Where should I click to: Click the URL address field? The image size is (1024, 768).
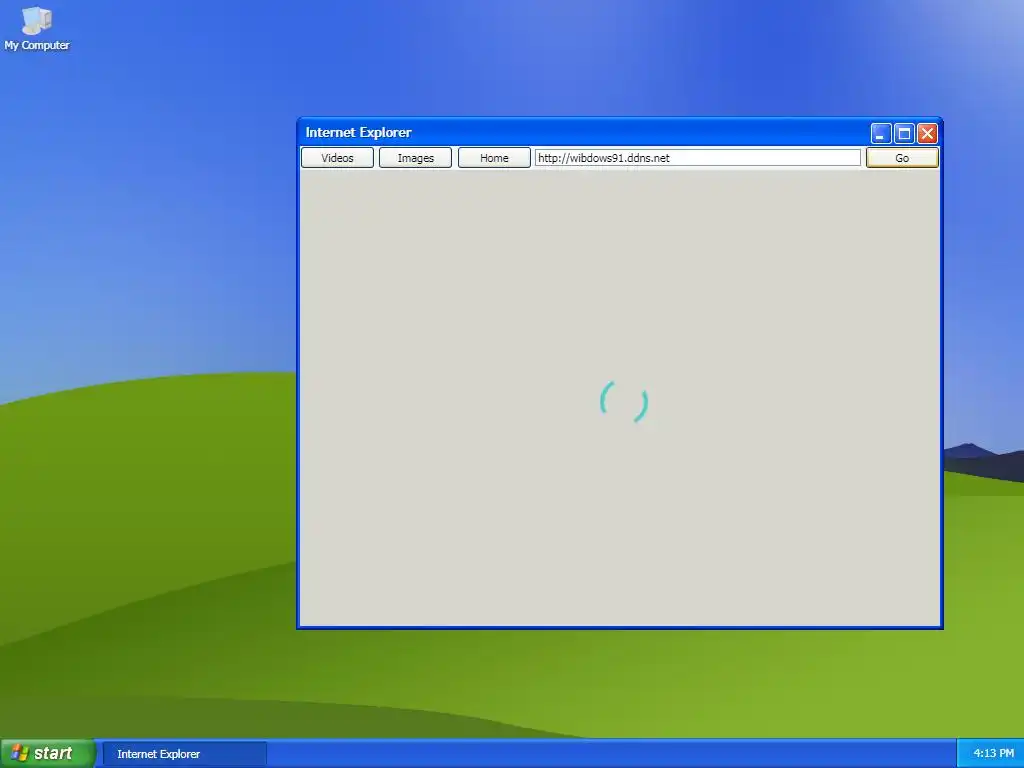[697, 158]
